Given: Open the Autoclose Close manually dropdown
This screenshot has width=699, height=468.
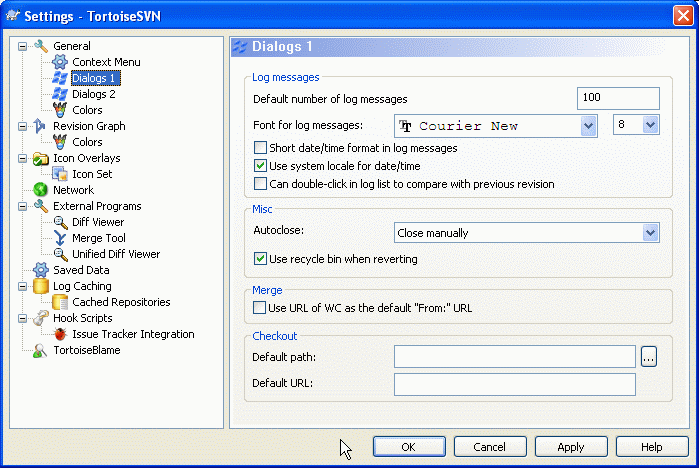Looking at the screenshot, I should click(x=650, y=233).
